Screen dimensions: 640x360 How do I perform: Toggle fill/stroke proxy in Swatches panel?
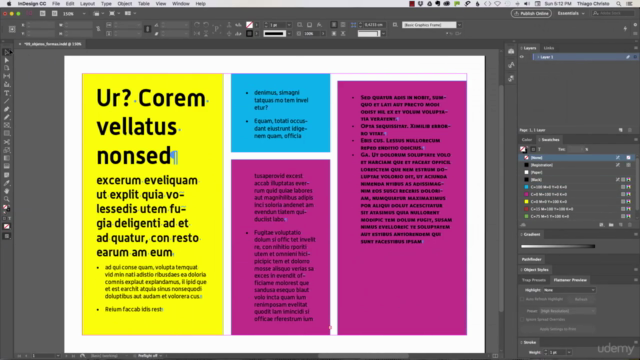[524, 149]
